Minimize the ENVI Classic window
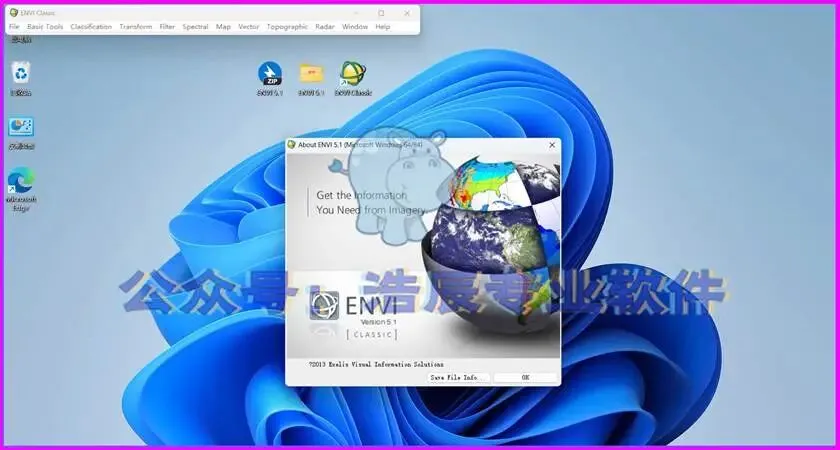 356,13
